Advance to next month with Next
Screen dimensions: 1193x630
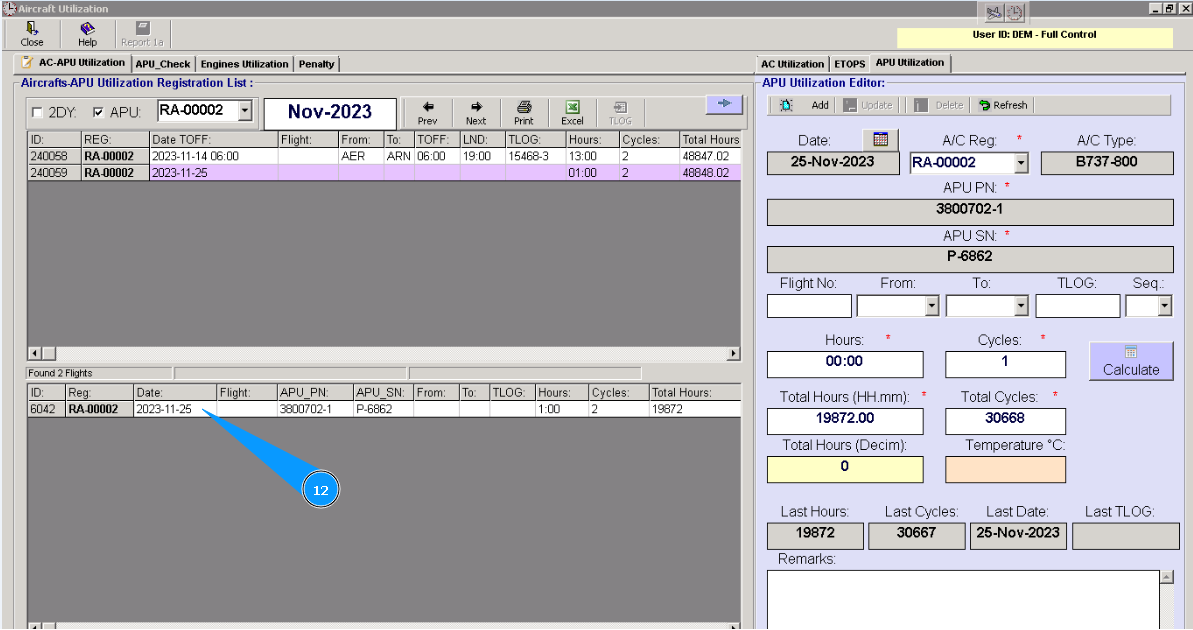(x=476, y=112)
